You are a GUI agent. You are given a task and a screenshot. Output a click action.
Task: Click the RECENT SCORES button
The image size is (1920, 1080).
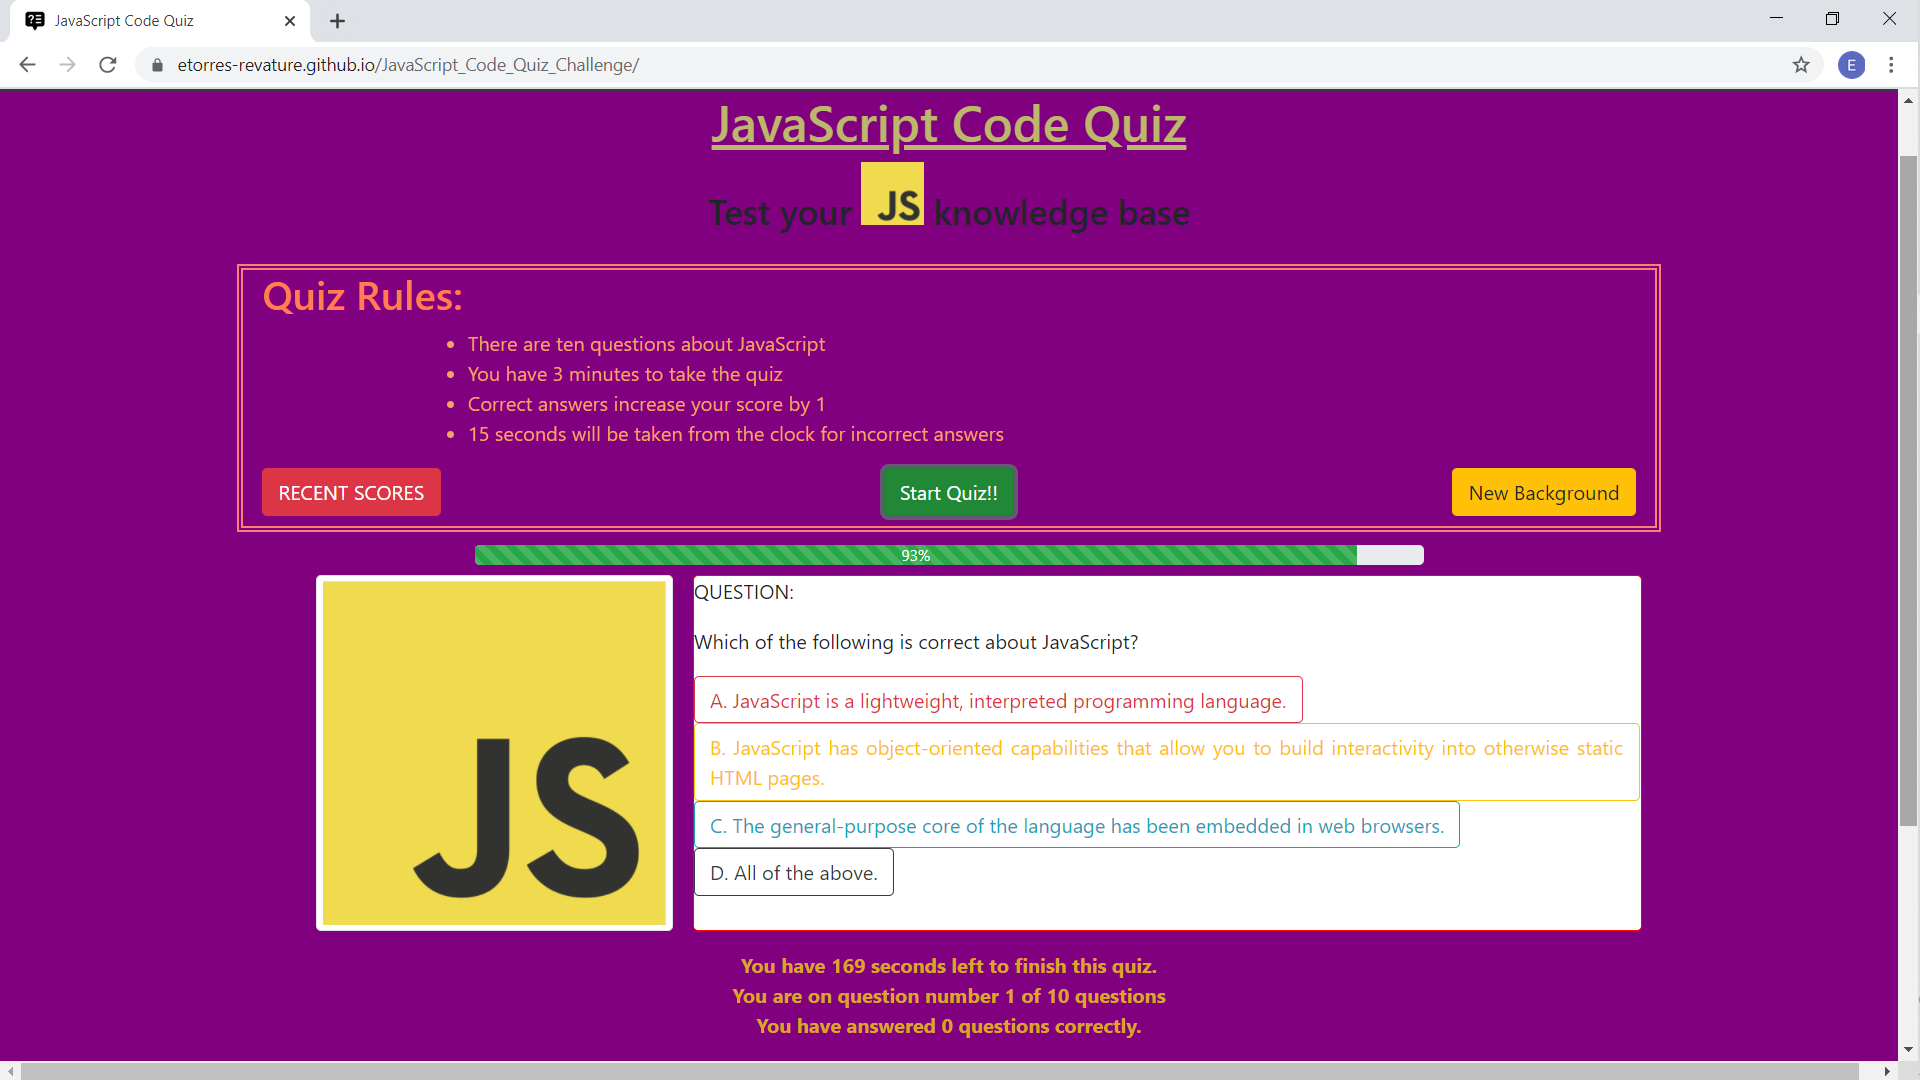click(x=351, y=492)
